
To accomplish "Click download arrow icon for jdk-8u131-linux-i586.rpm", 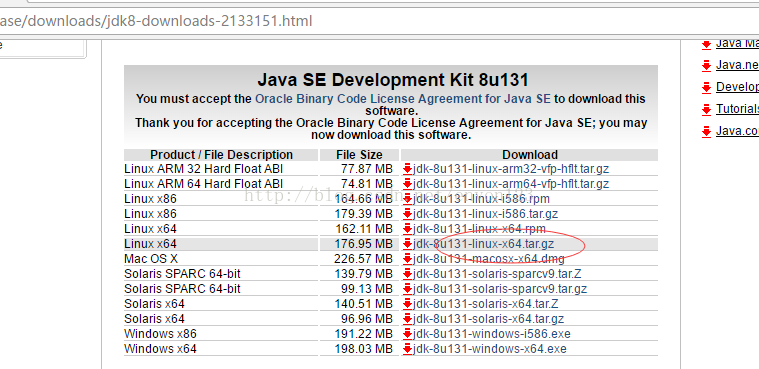I will [x=408, y=199].
